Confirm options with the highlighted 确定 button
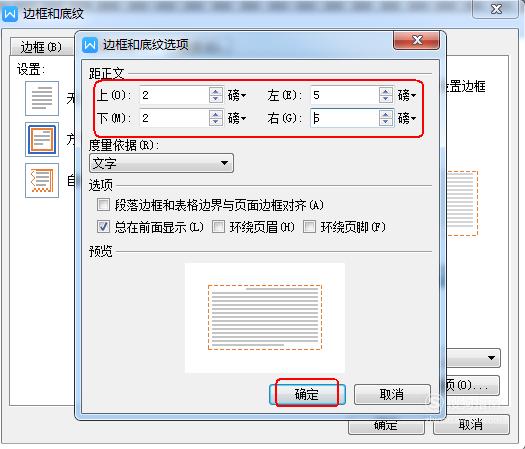 (x=307, y=394)
